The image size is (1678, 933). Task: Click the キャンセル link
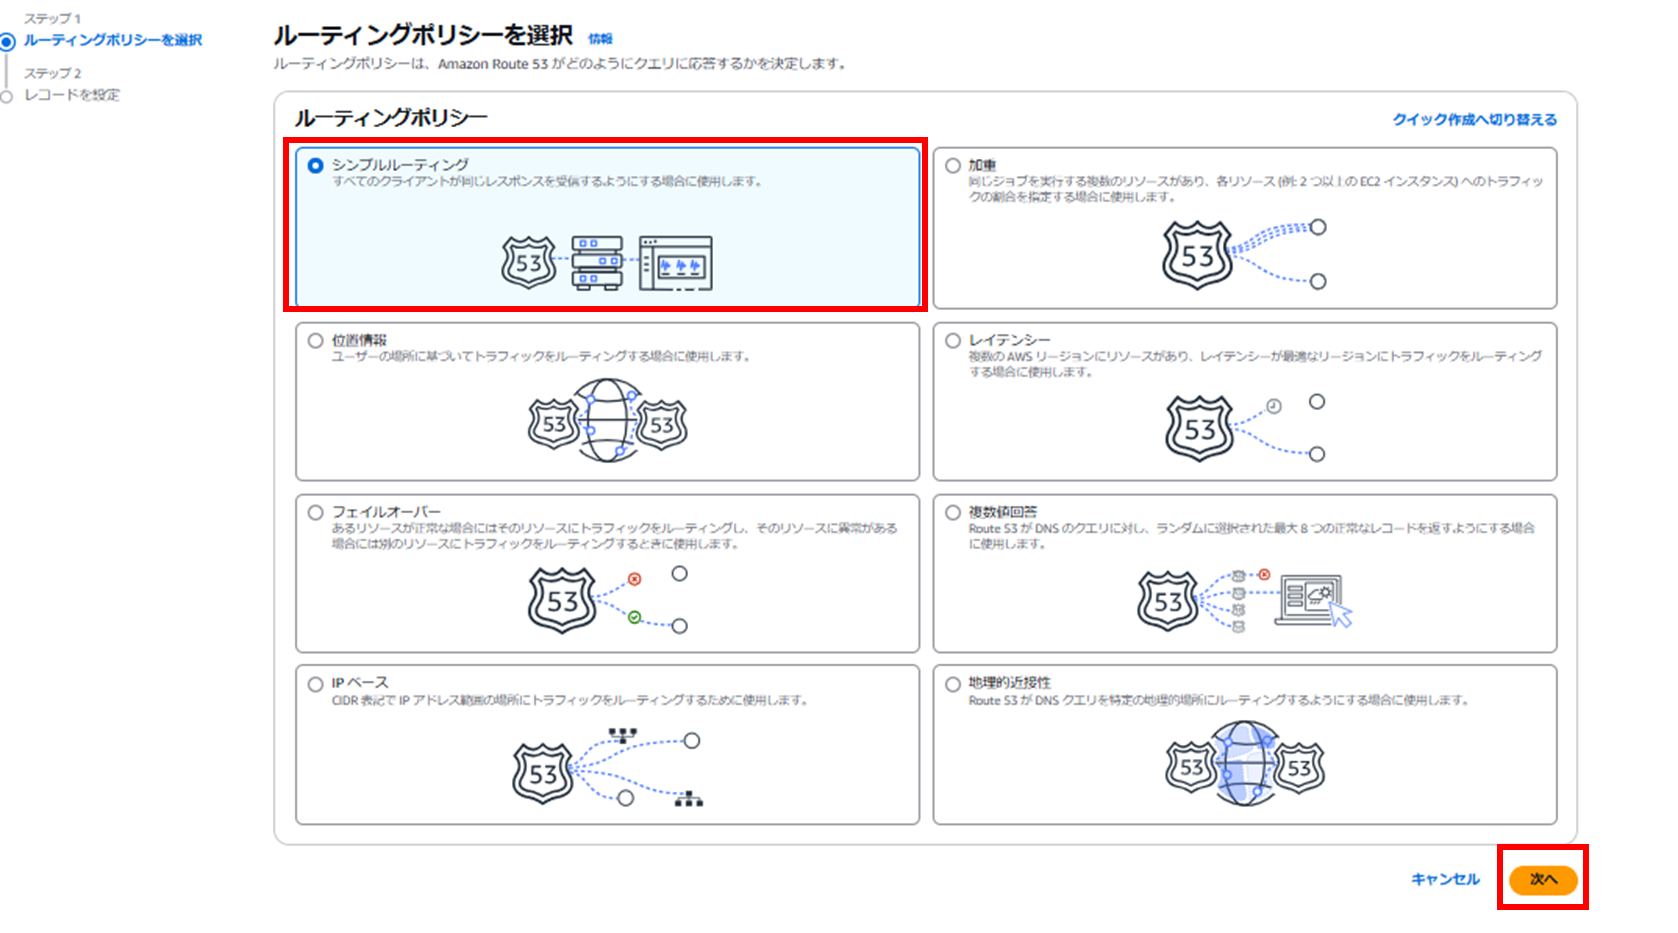point(1445,879)
